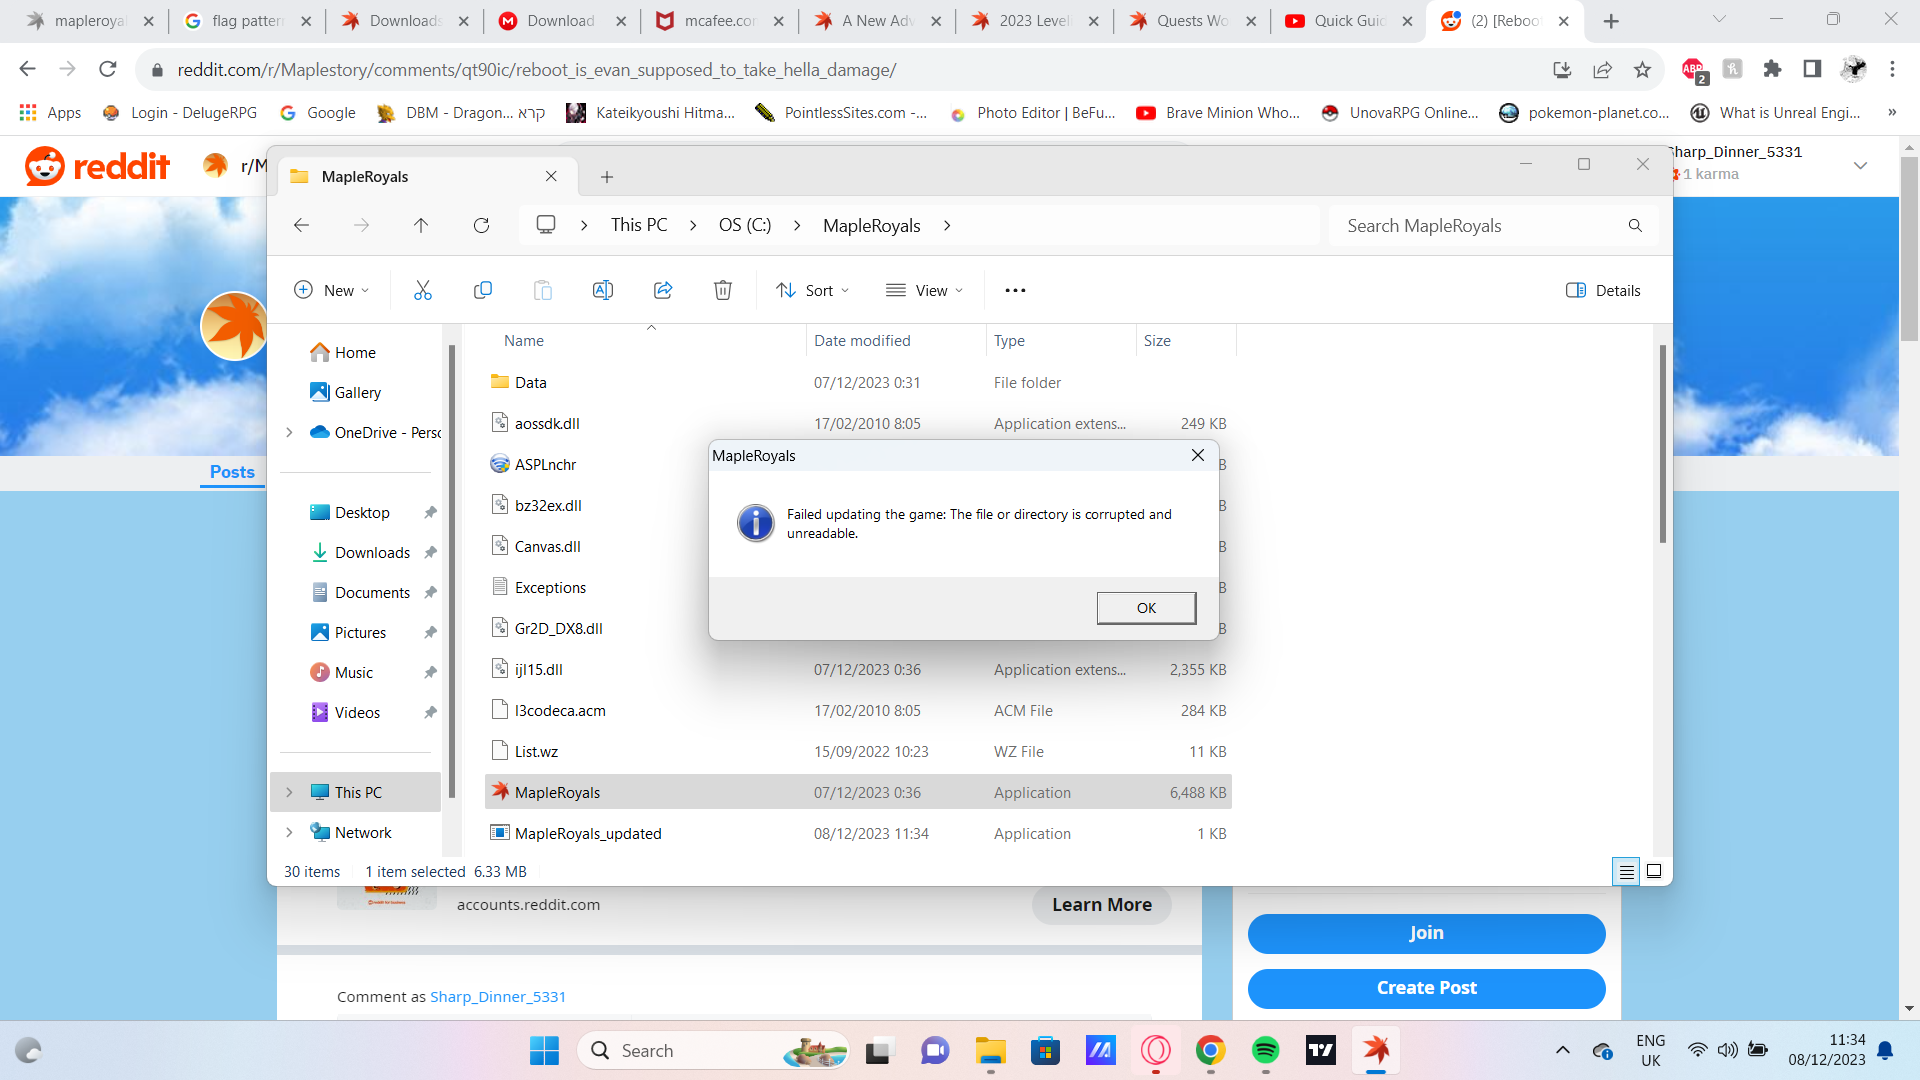
Task: Go back in File Explorer
Action: tap(301, 225)
